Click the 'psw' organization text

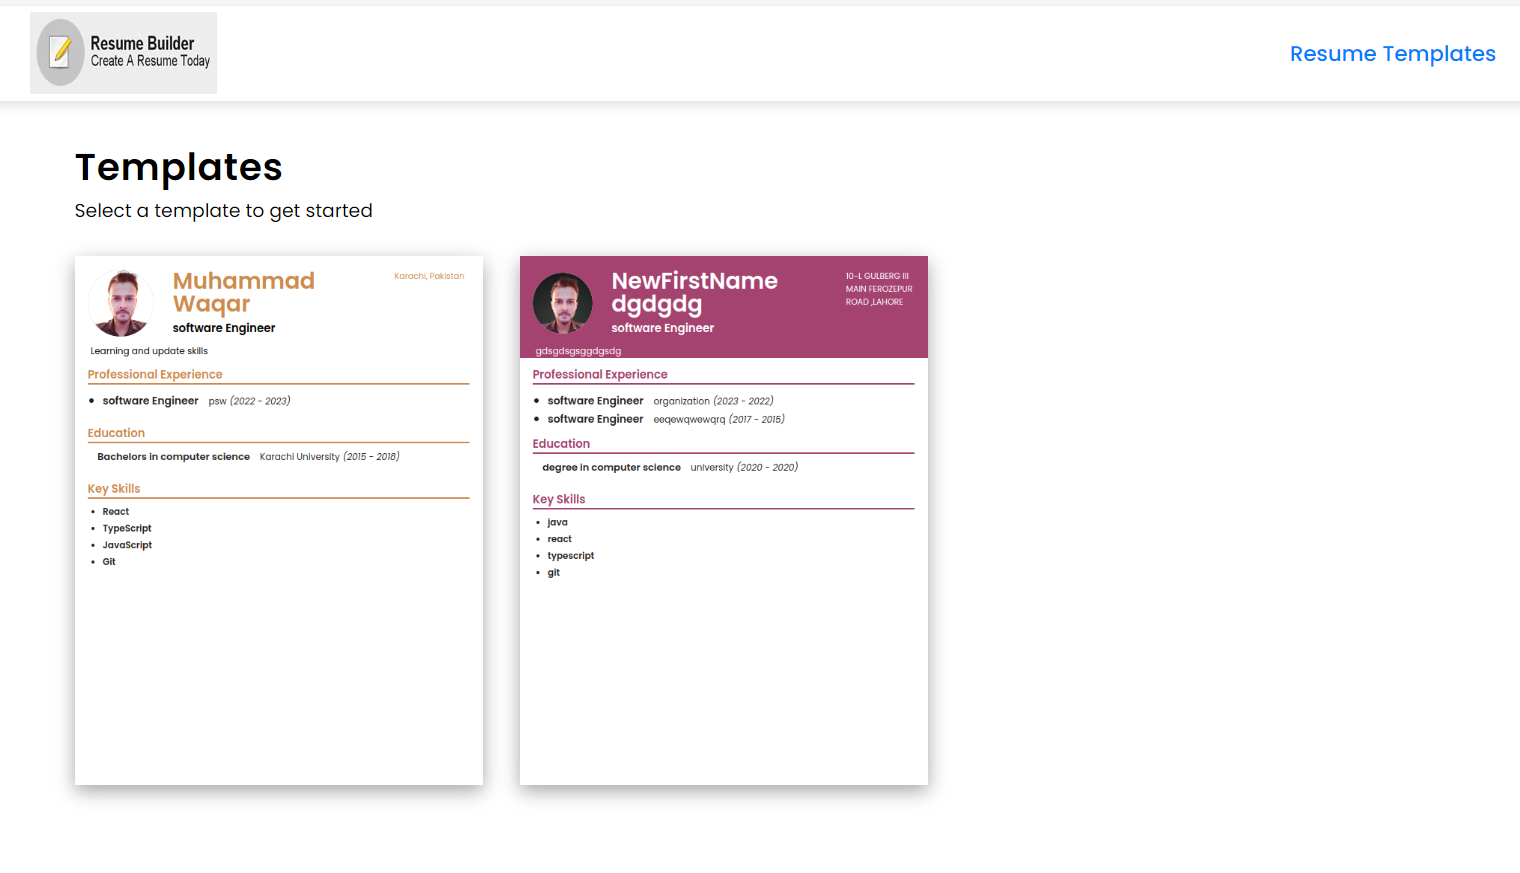coord(217,401)
